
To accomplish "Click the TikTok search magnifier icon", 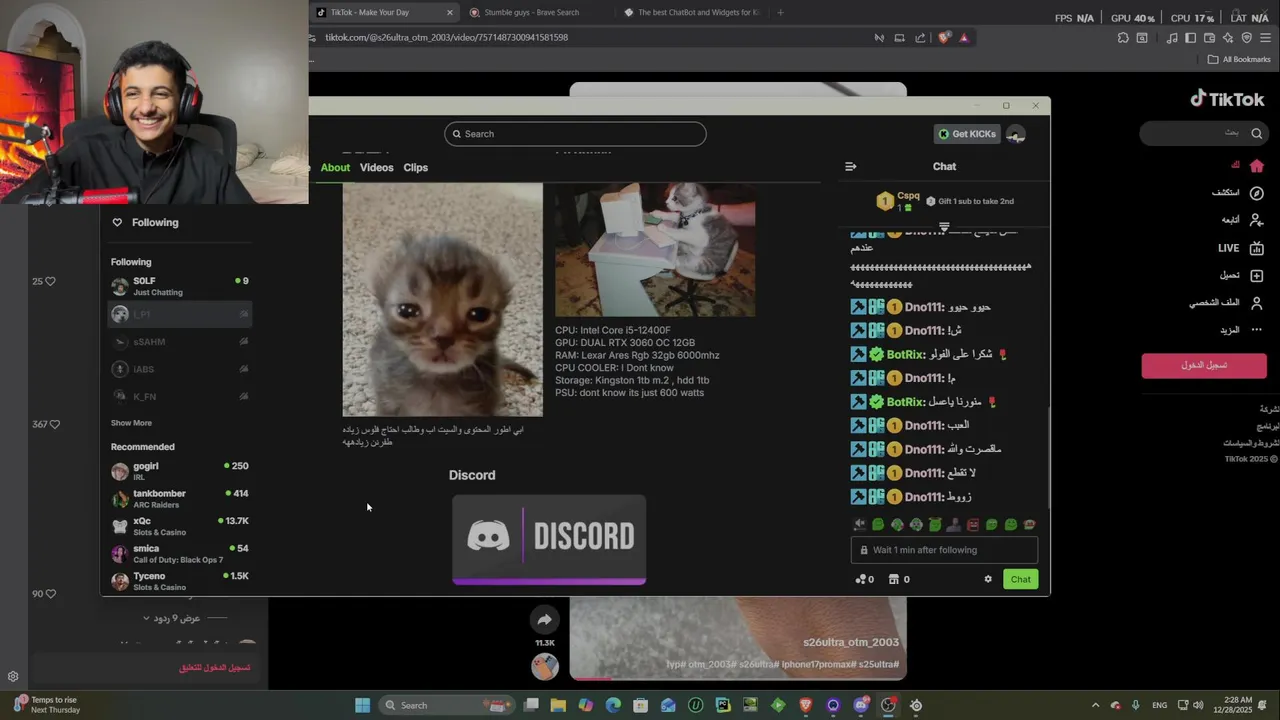I will [x=1257, y=133].
